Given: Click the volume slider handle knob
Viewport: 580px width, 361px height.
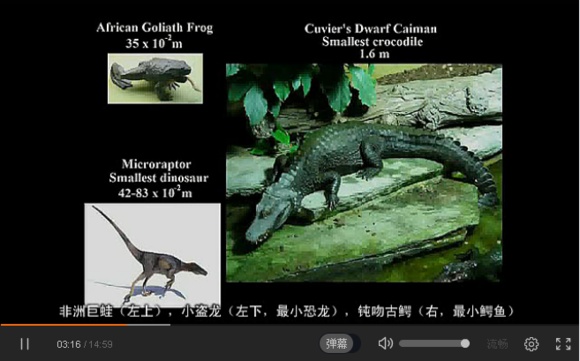Looking at the screenshot, I should (x=465, y=344).
